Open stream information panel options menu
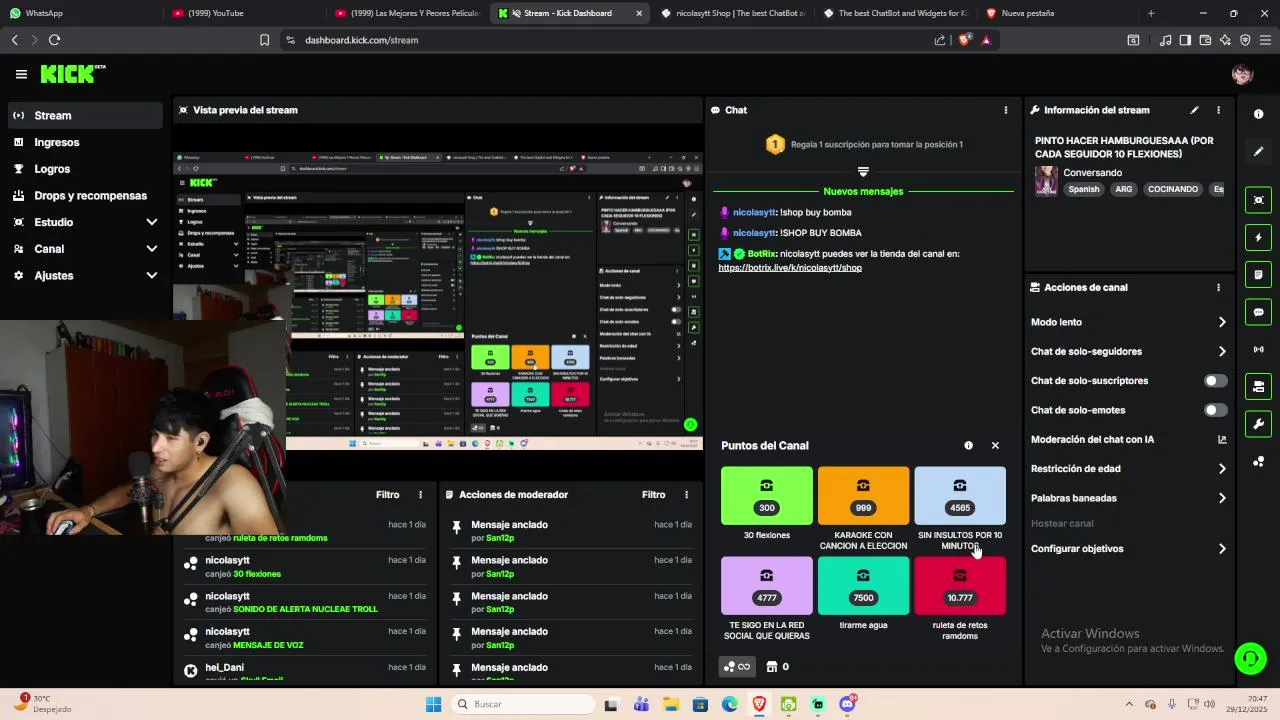Viewport: 1280px width, 720px height. [x=1218, y=110]
